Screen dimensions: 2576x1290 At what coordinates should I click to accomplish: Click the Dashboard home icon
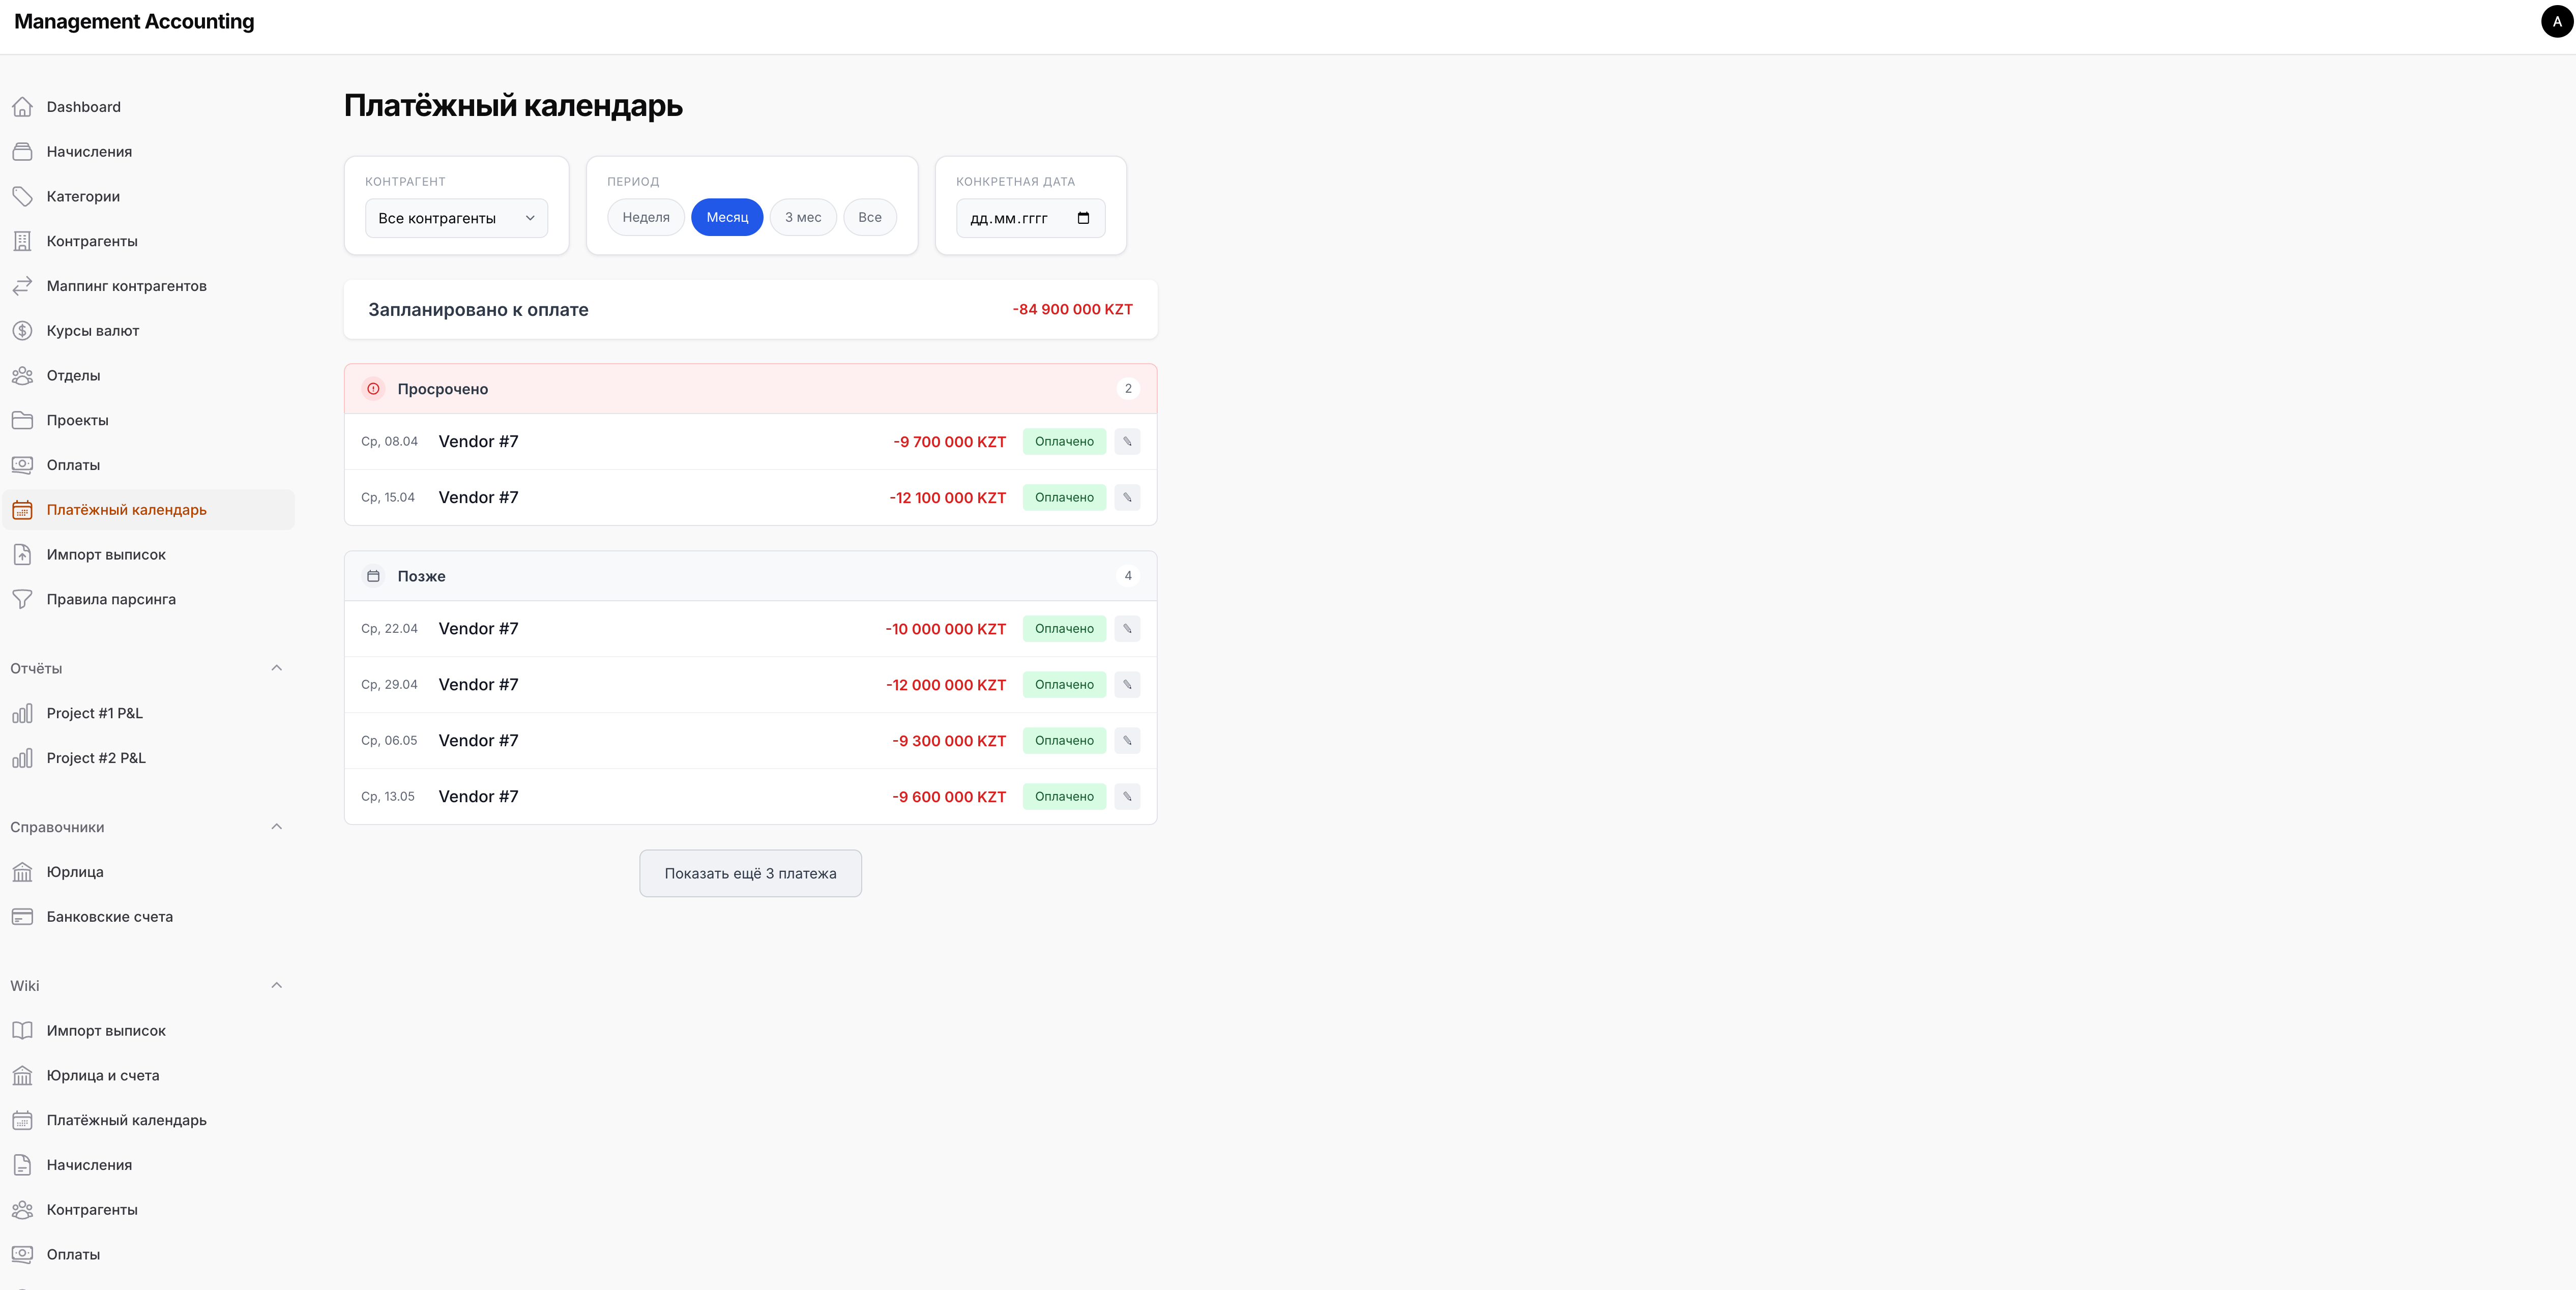coord(22,107)
